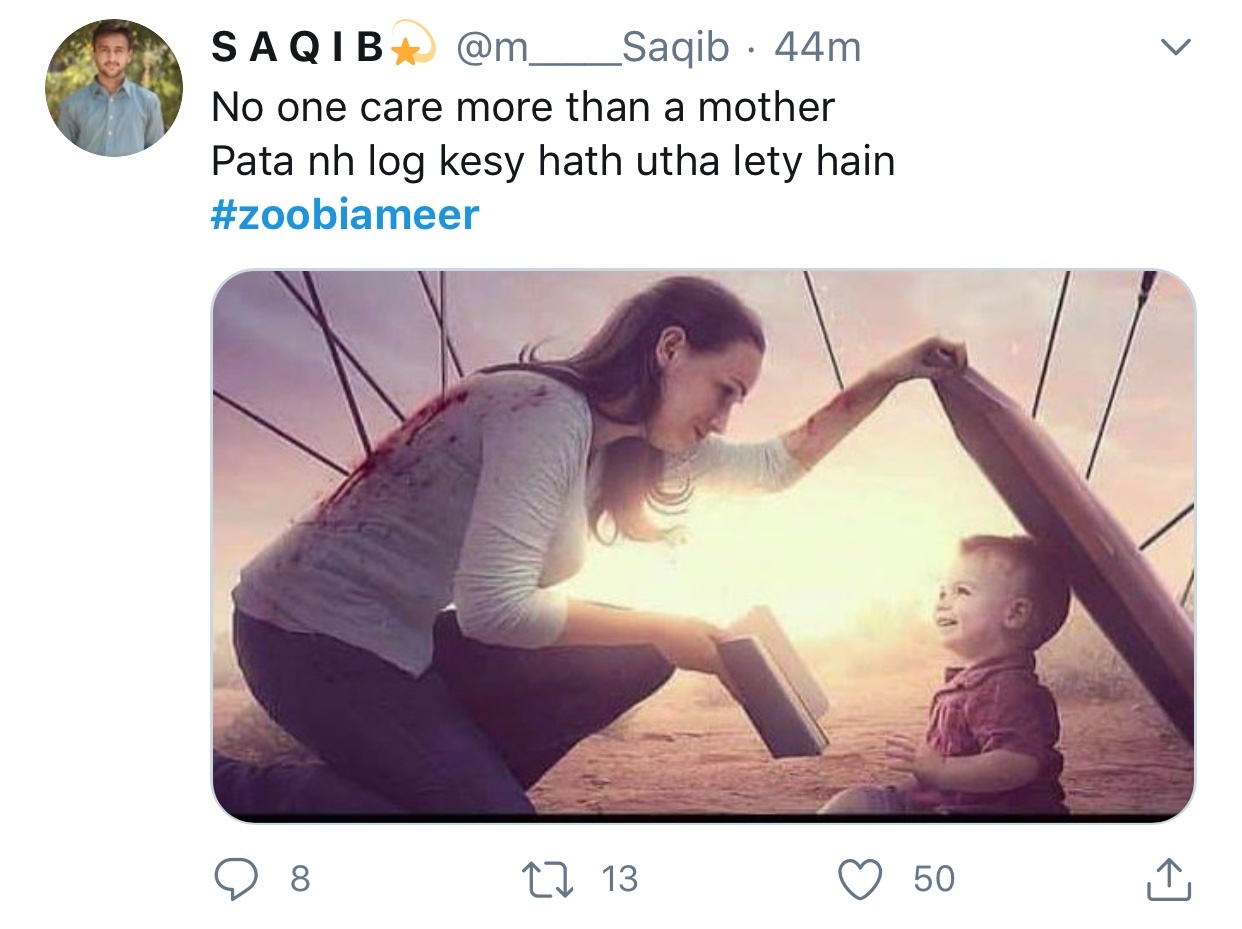1242x929 pixels.
Task: Open the #zoobiameer hashtag
Action: (x=345, y=215)
